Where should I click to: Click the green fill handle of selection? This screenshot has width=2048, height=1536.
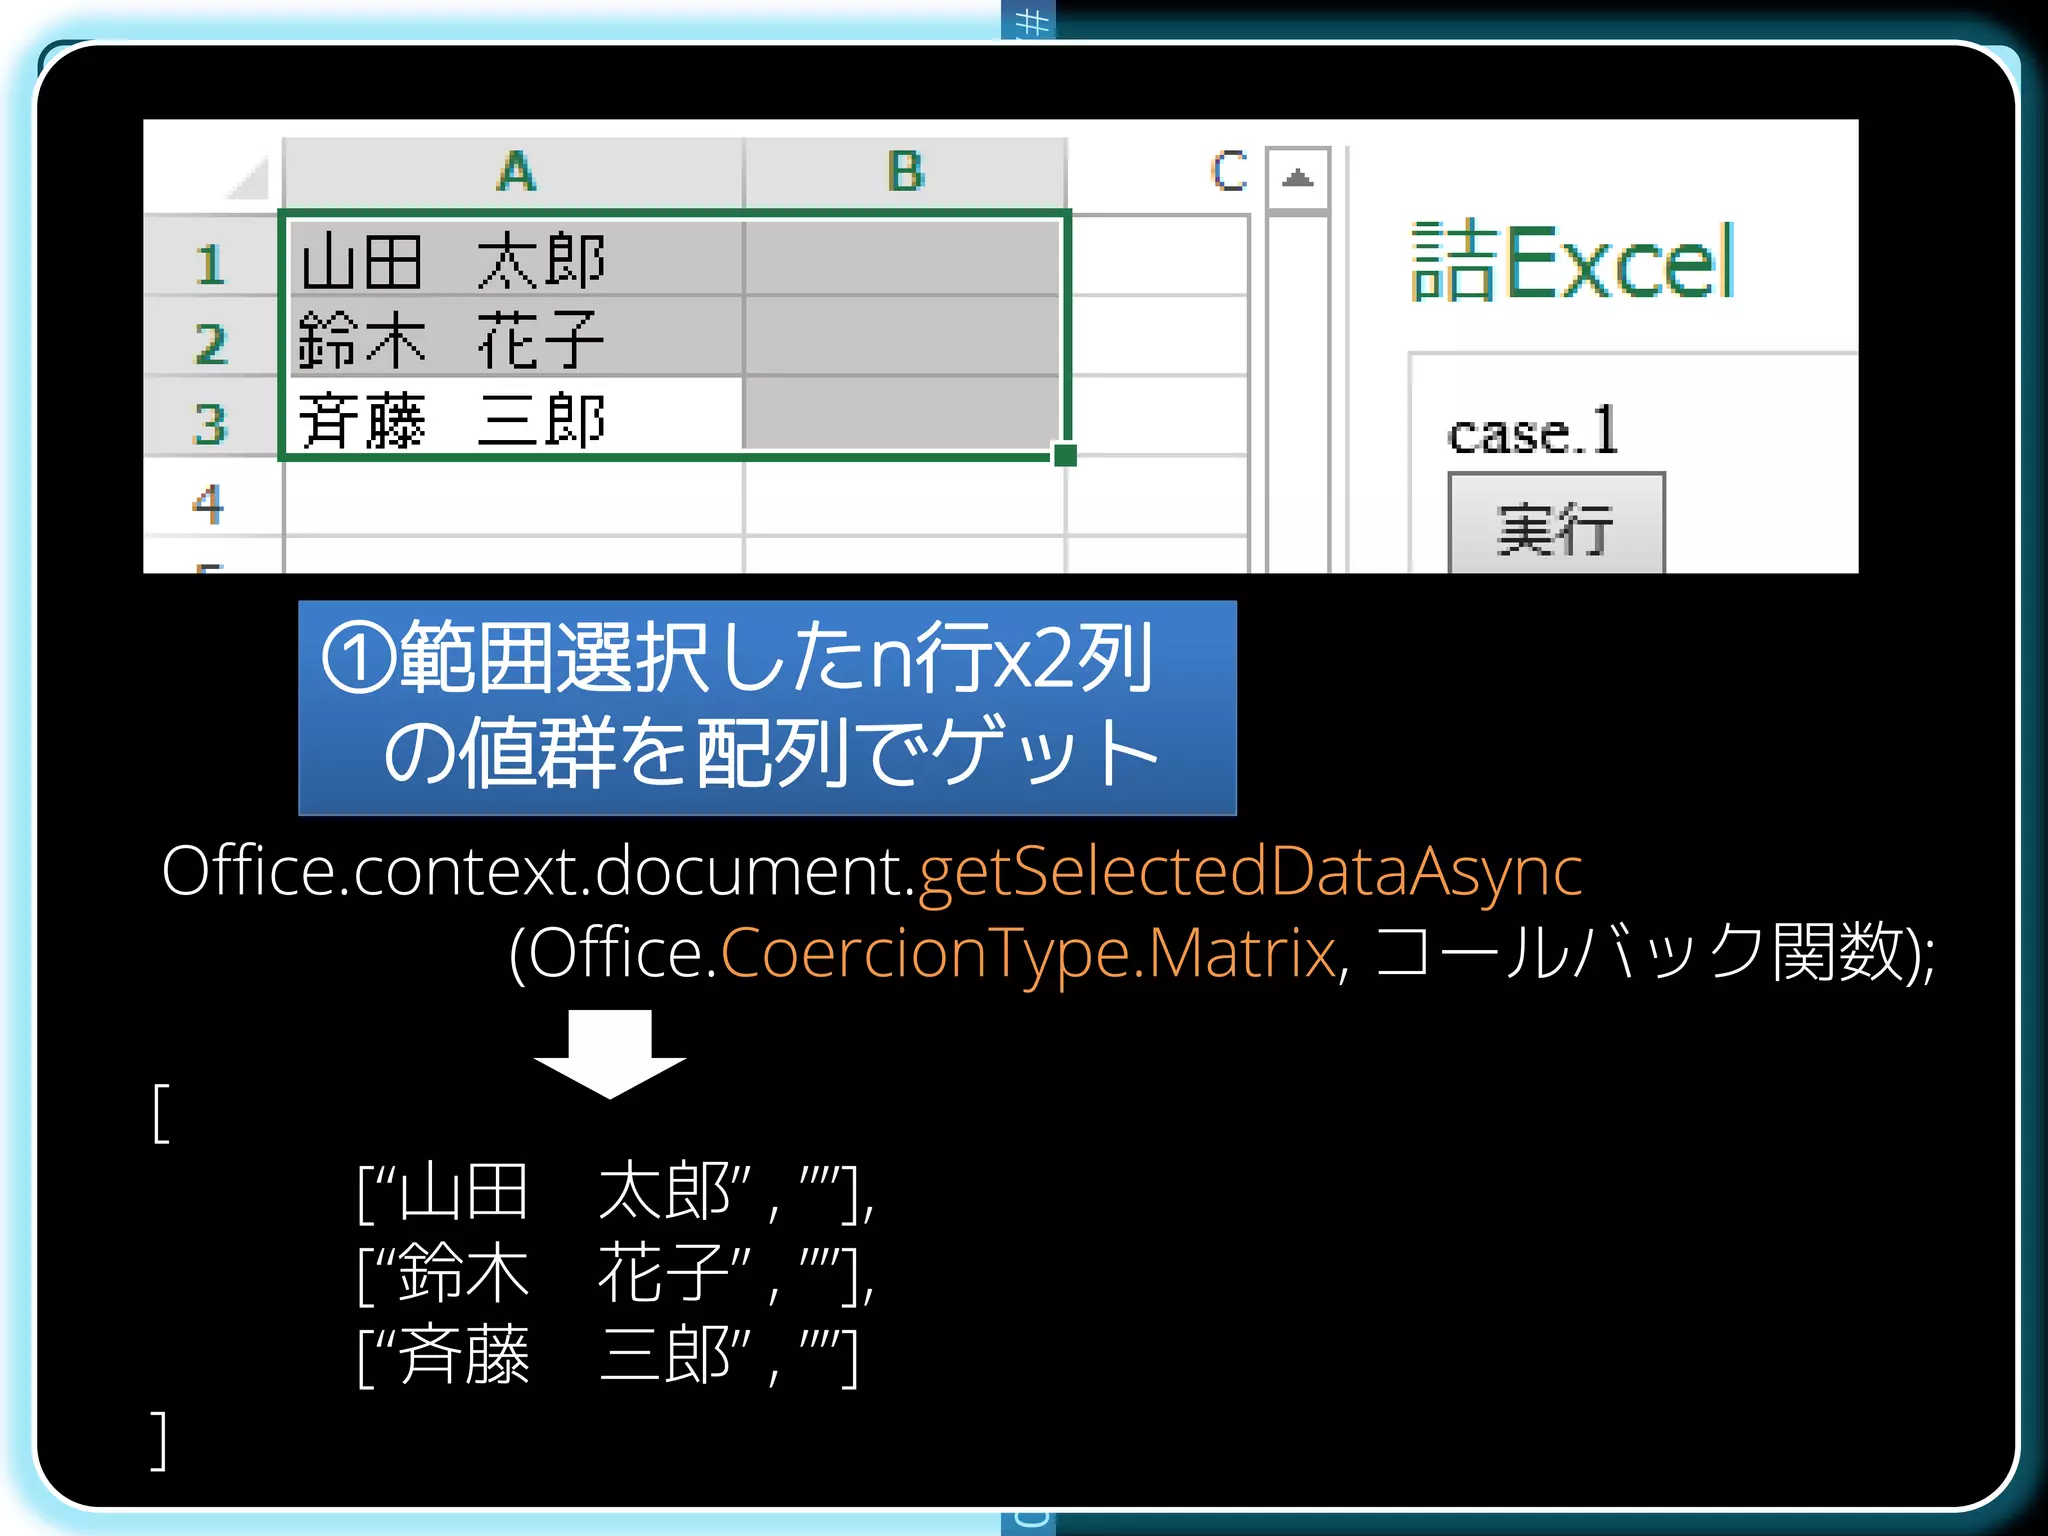[x=1065, y=455]
